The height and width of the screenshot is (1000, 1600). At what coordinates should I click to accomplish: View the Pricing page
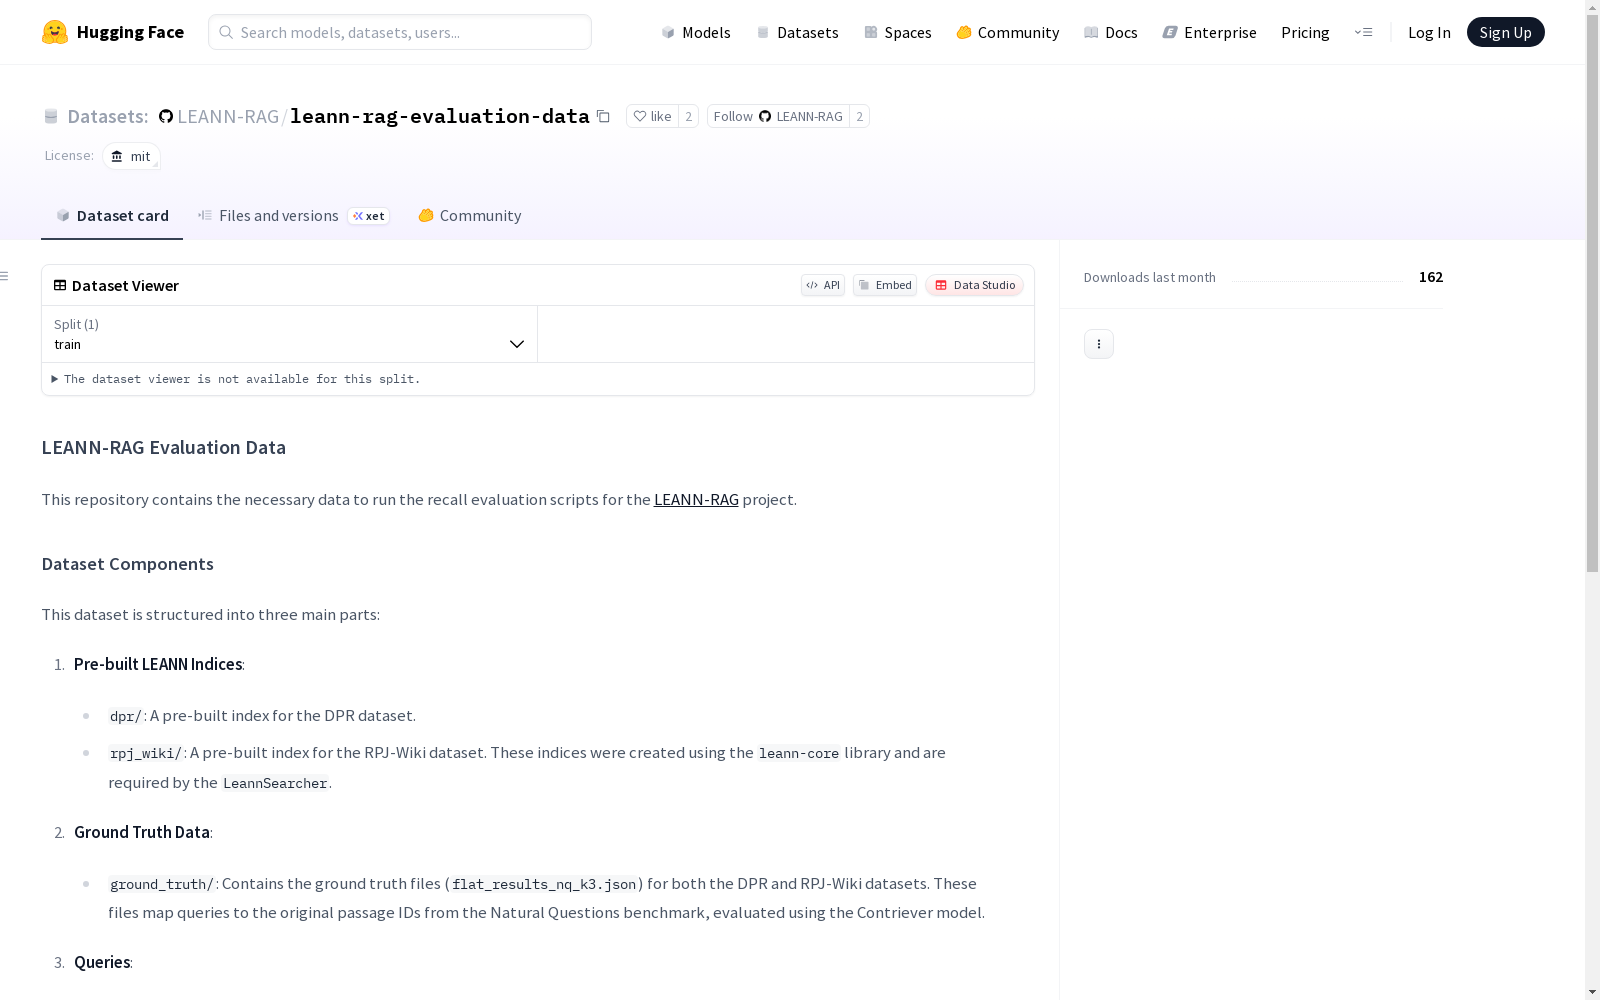point(1305,32)
